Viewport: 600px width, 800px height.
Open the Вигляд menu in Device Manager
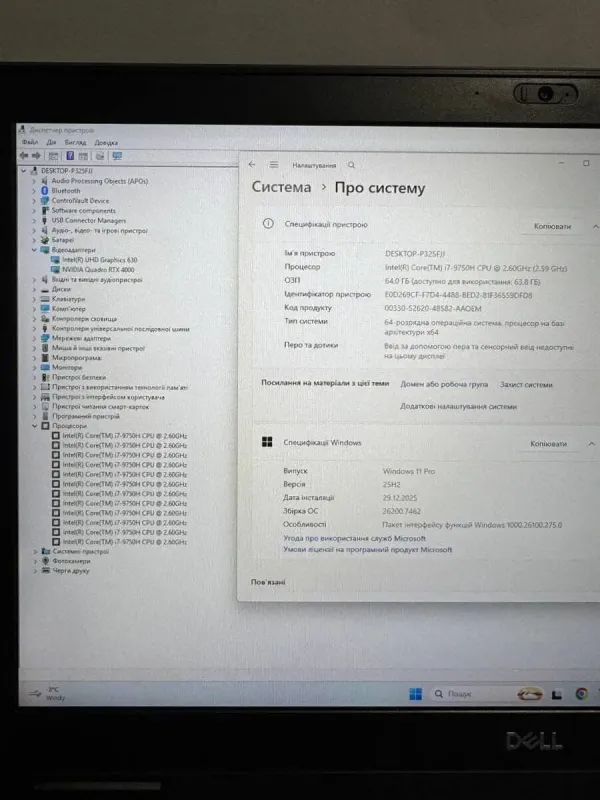[x=76, y=143]
